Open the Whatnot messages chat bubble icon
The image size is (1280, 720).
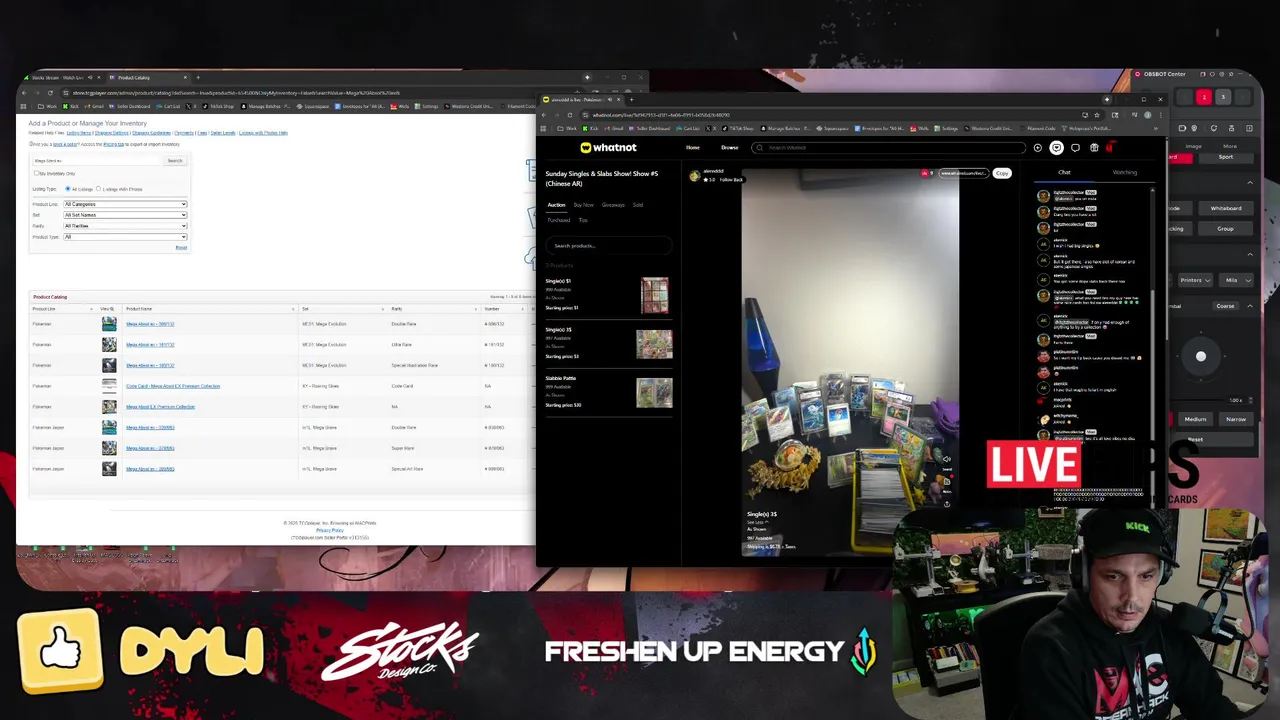tap(1075, 148)
